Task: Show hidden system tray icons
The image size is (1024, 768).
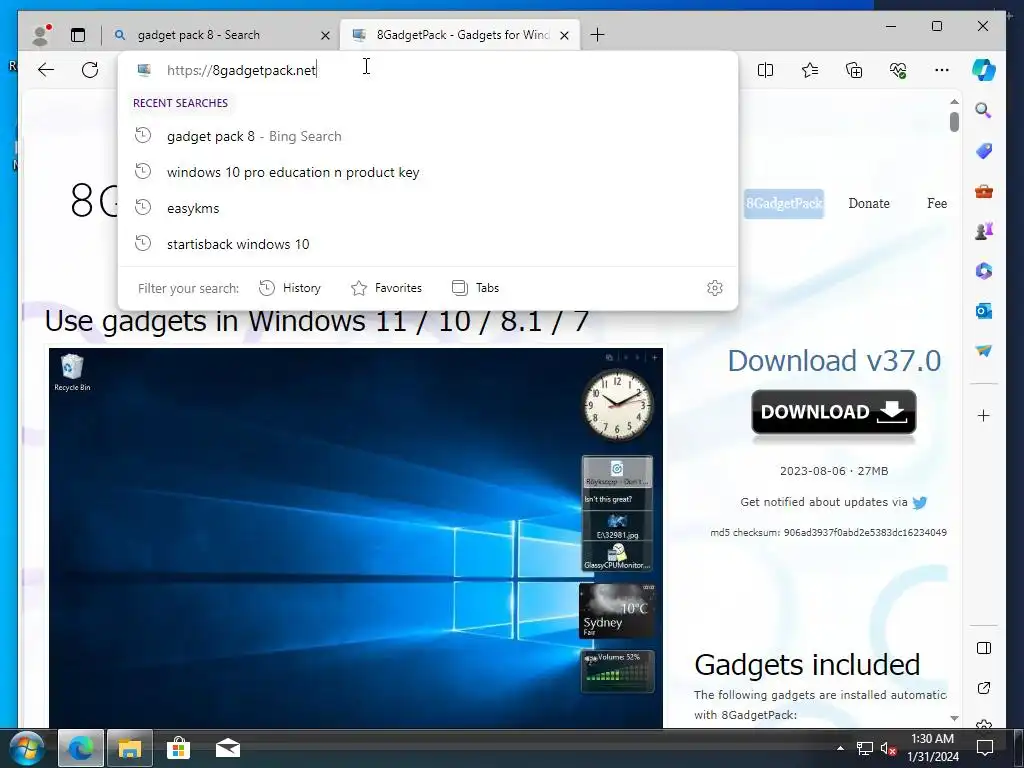Action: coord(840,748)
